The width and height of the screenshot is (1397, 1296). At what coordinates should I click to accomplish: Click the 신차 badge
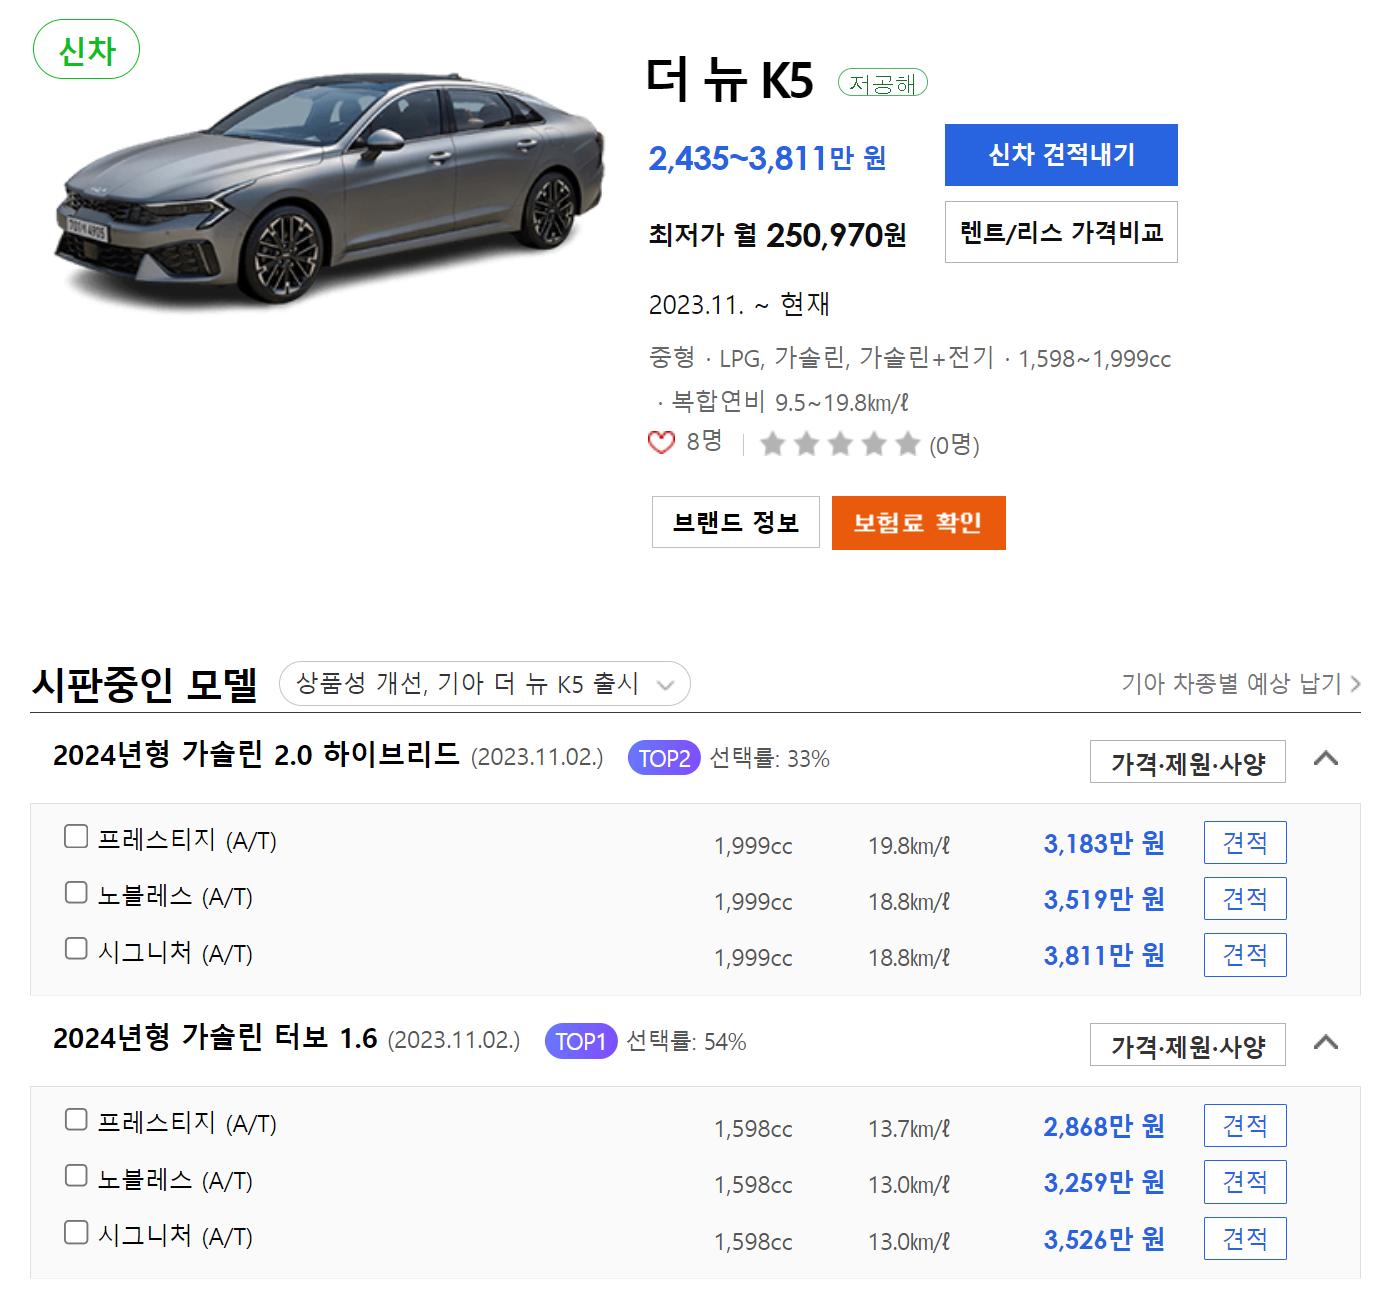pos(86,49)
